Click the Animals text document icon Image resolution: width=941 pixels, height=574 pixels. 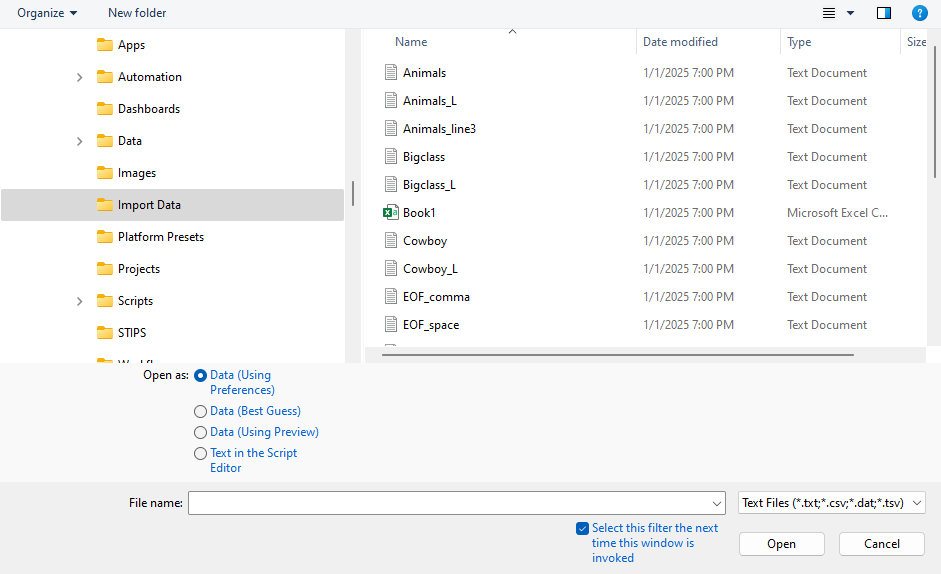click(x=391, y=73)
